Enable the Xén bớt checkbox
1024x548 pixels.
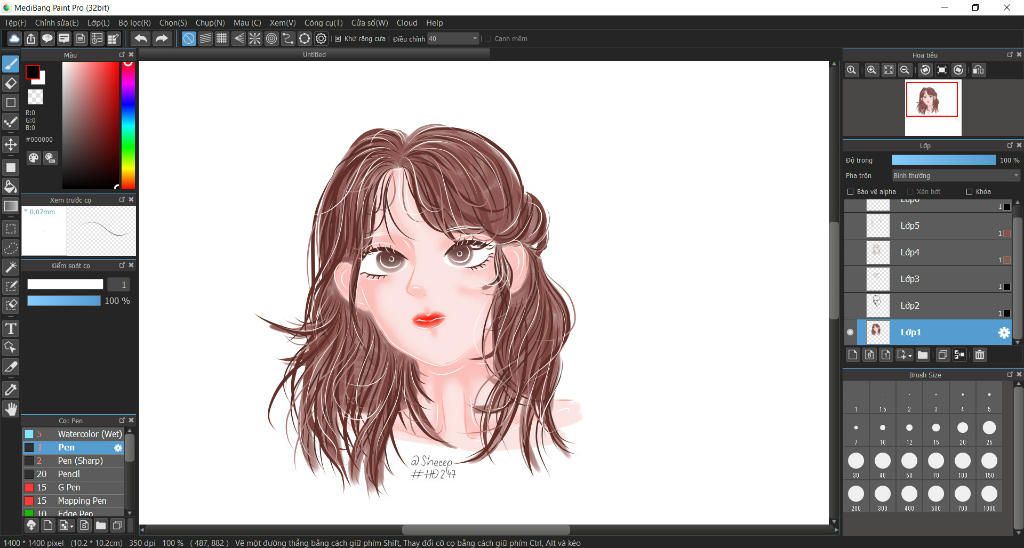tap(910, 192)
